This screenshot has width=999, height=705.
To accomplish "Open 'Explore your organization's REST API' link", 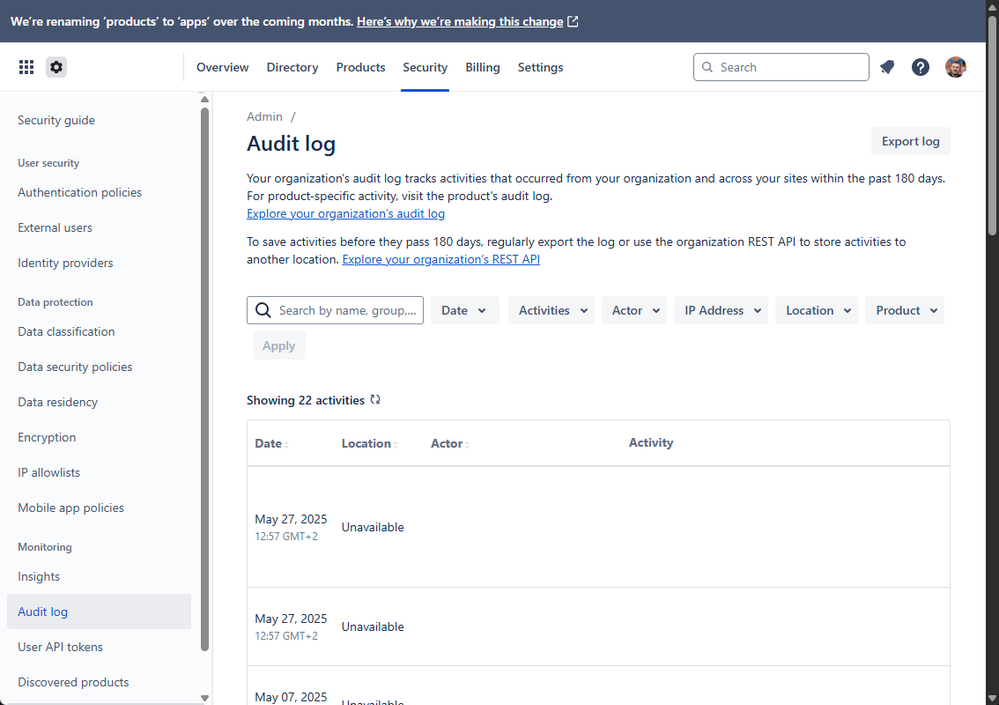I will (x=441, y=259).
